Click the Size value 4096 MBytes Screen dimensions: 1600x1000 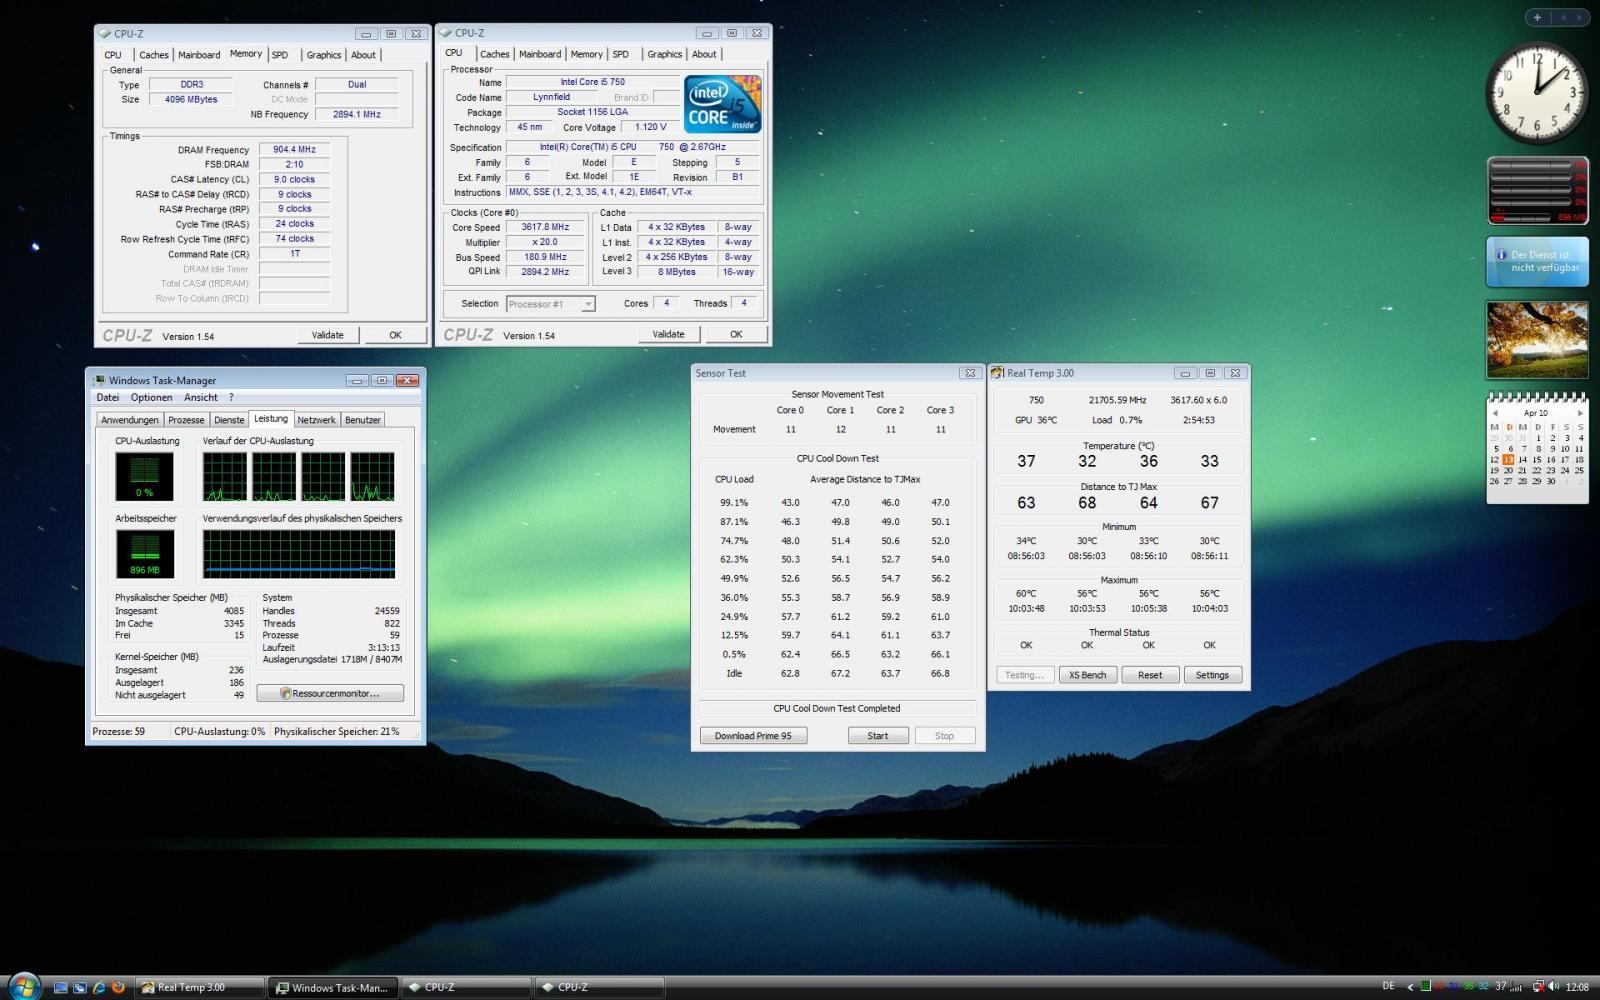[x=190, y=99]
